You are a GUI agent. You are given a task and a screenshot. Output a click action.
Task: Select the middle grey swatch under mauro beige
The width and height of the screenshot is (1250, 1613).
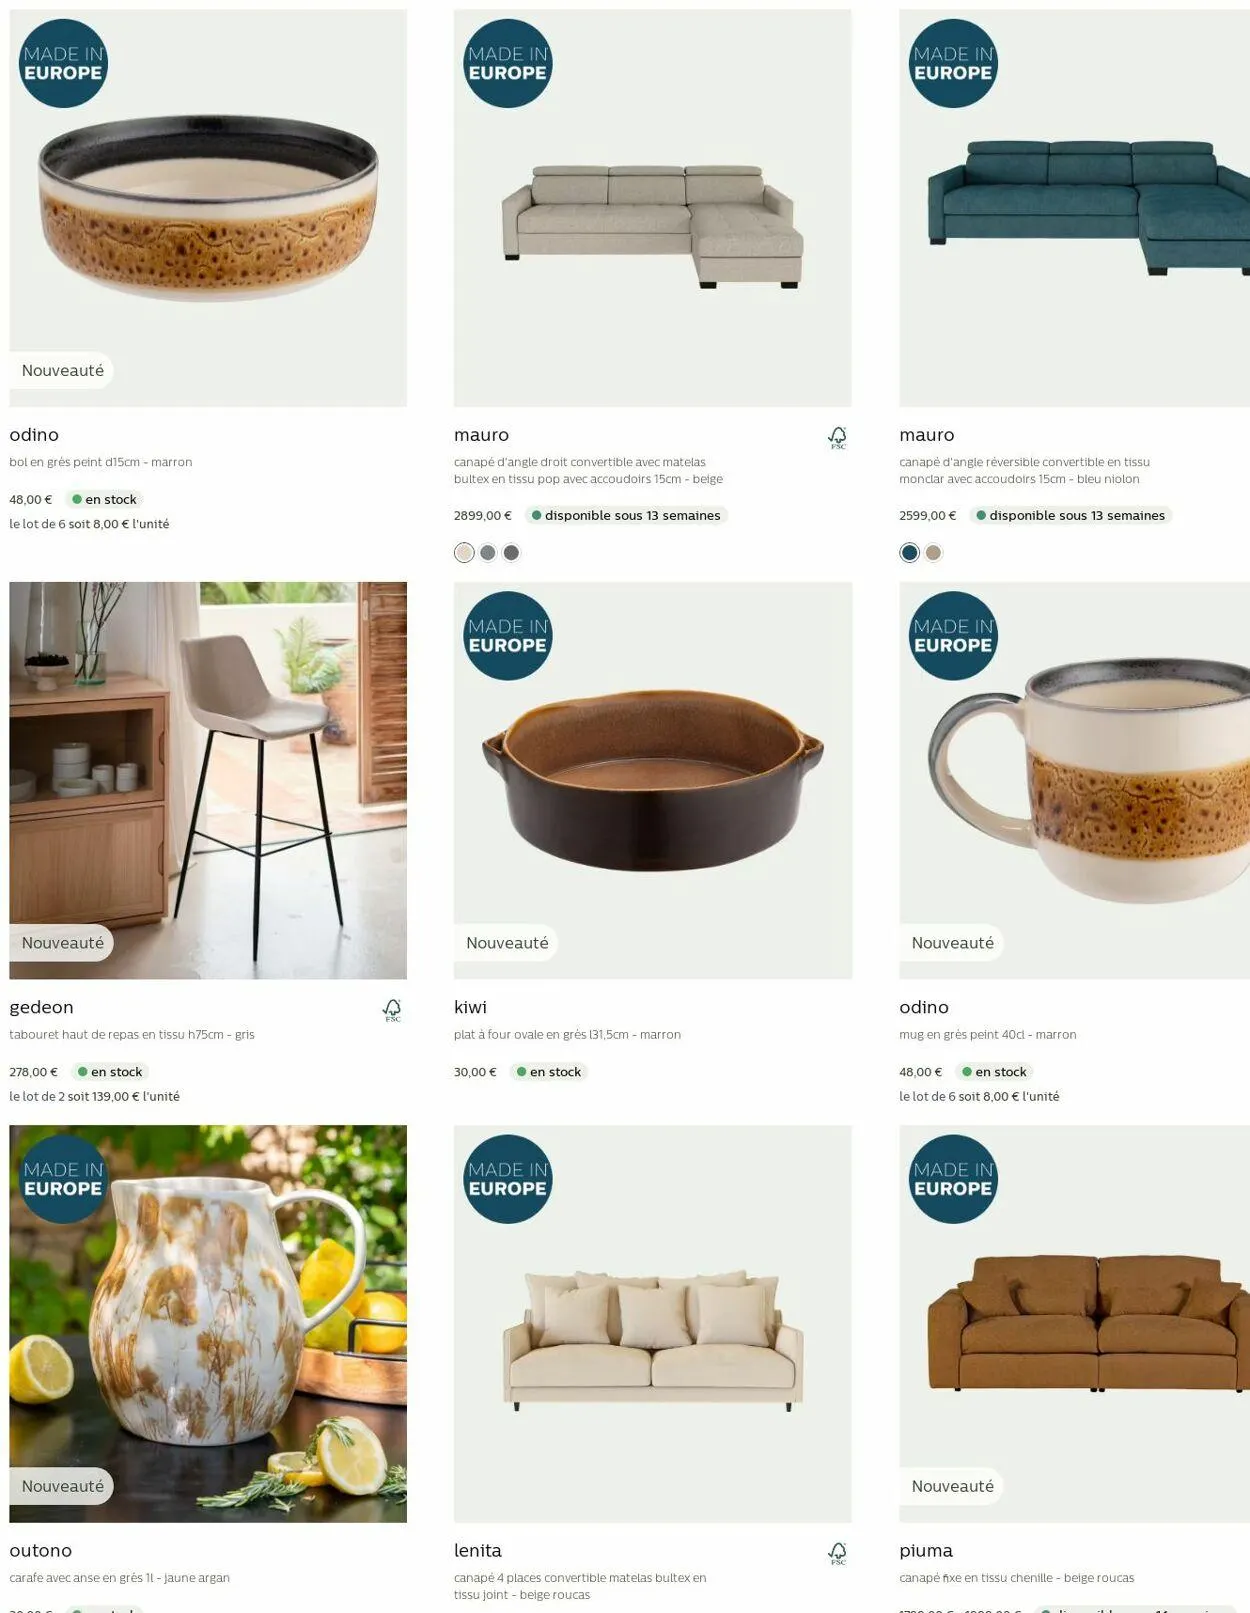point(488,552)
